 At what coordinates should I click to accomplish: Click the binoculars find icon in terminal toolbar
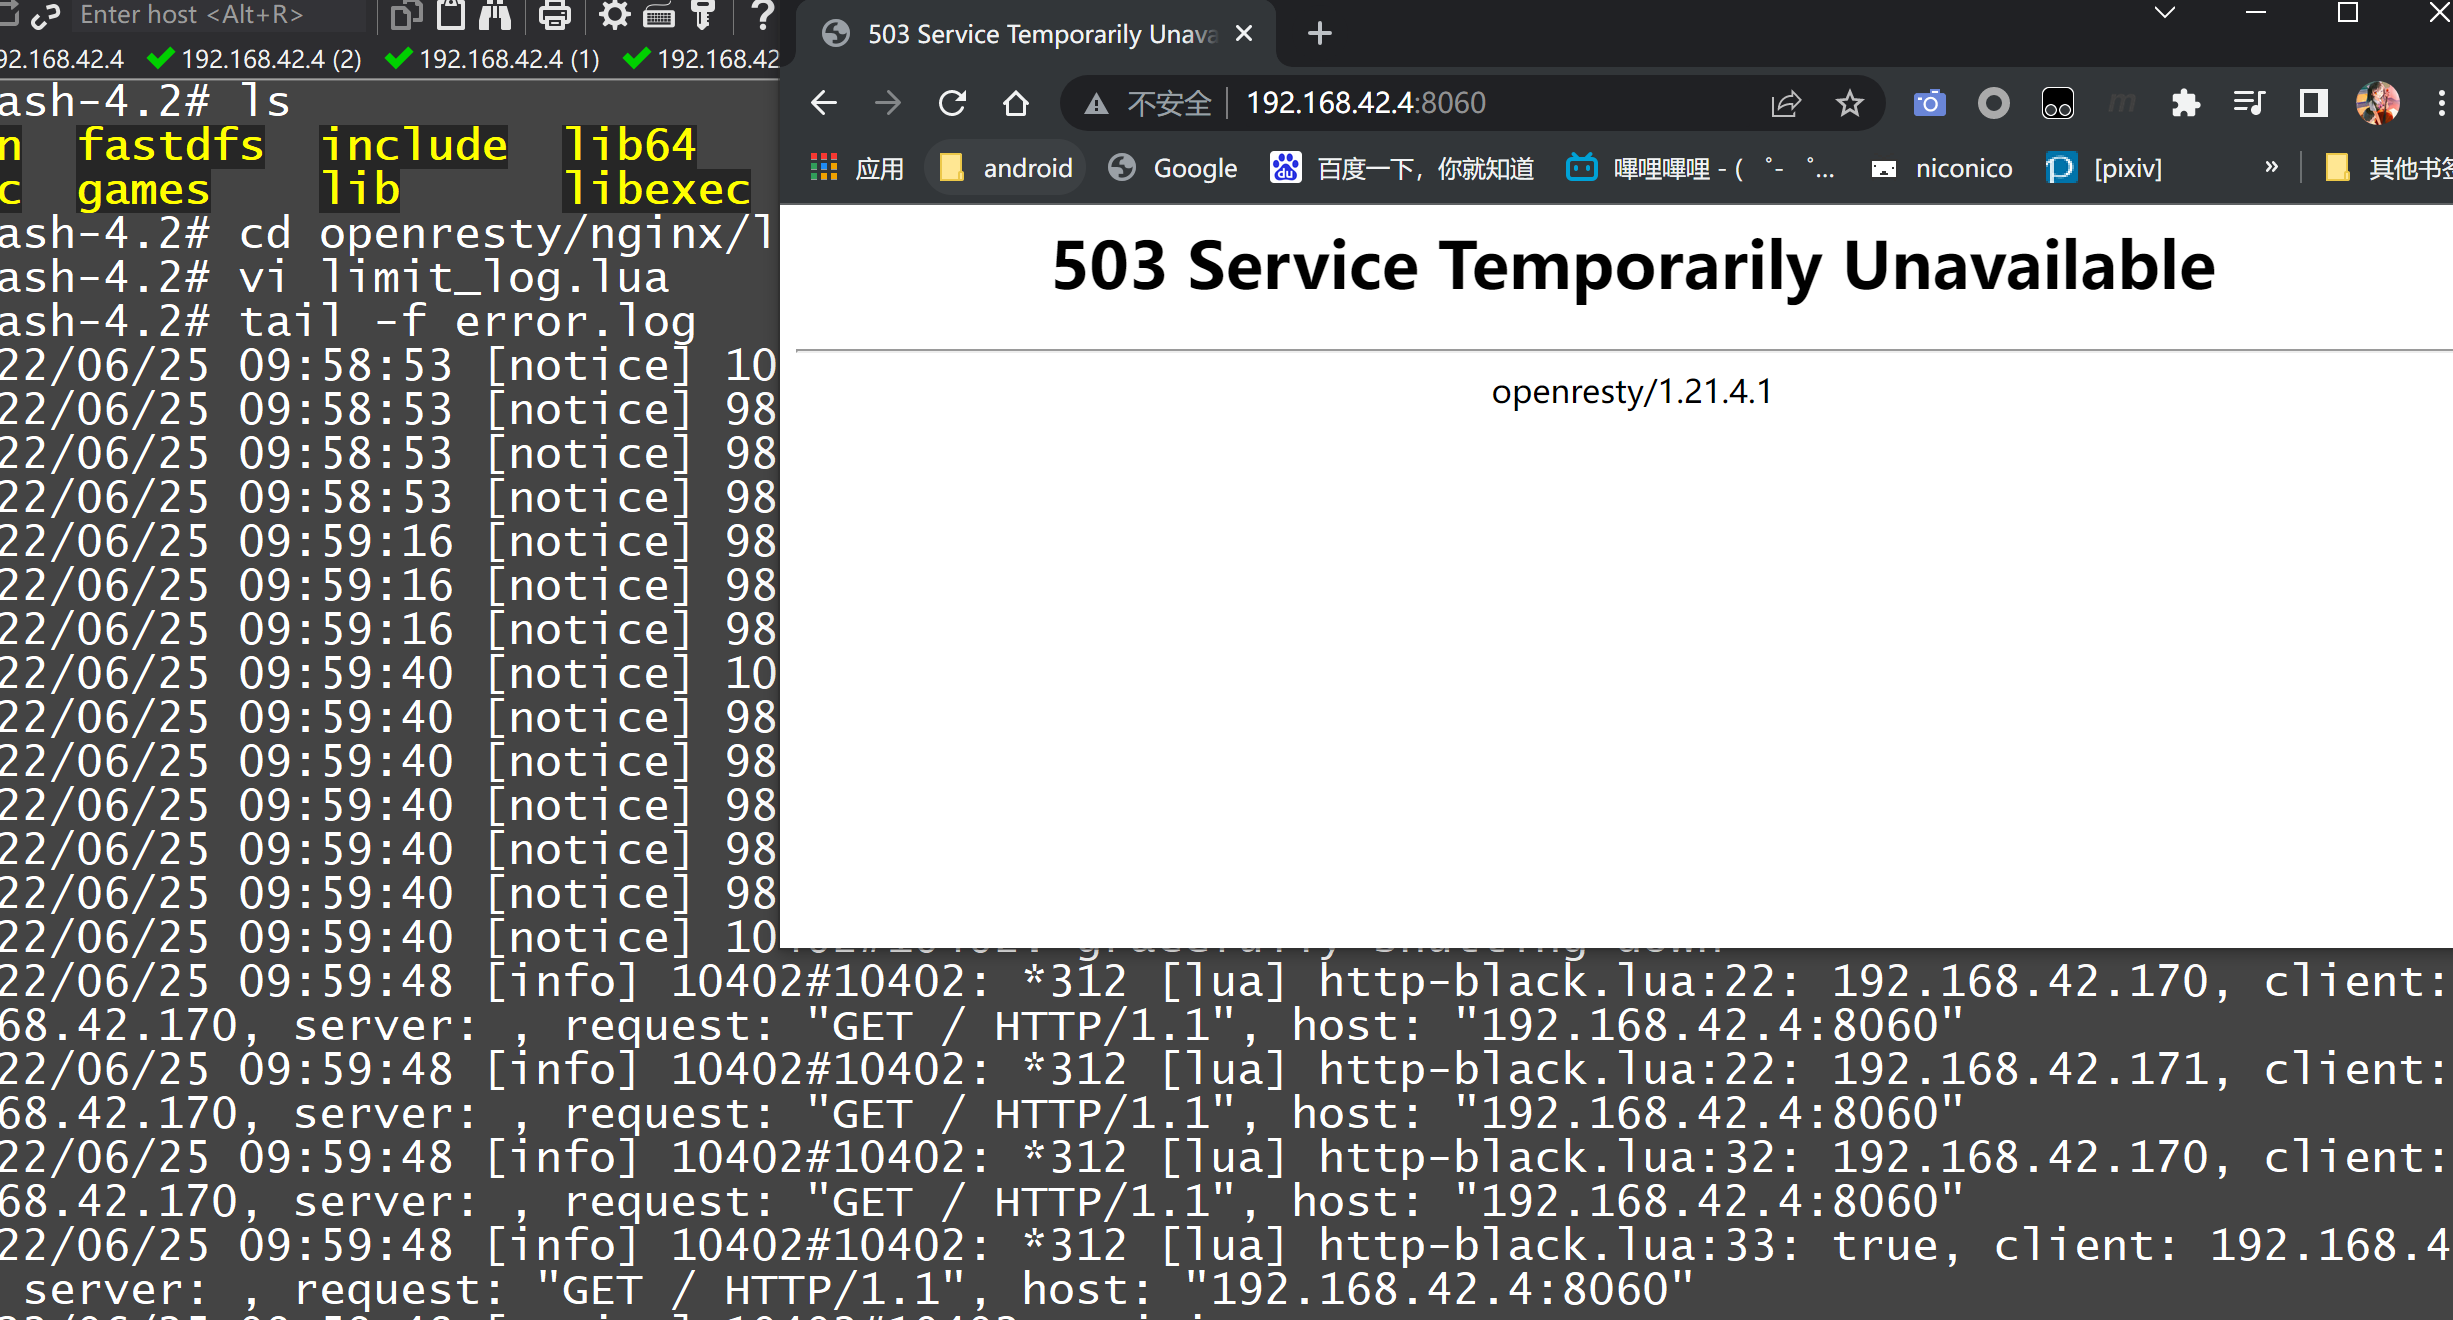(495, 15)
